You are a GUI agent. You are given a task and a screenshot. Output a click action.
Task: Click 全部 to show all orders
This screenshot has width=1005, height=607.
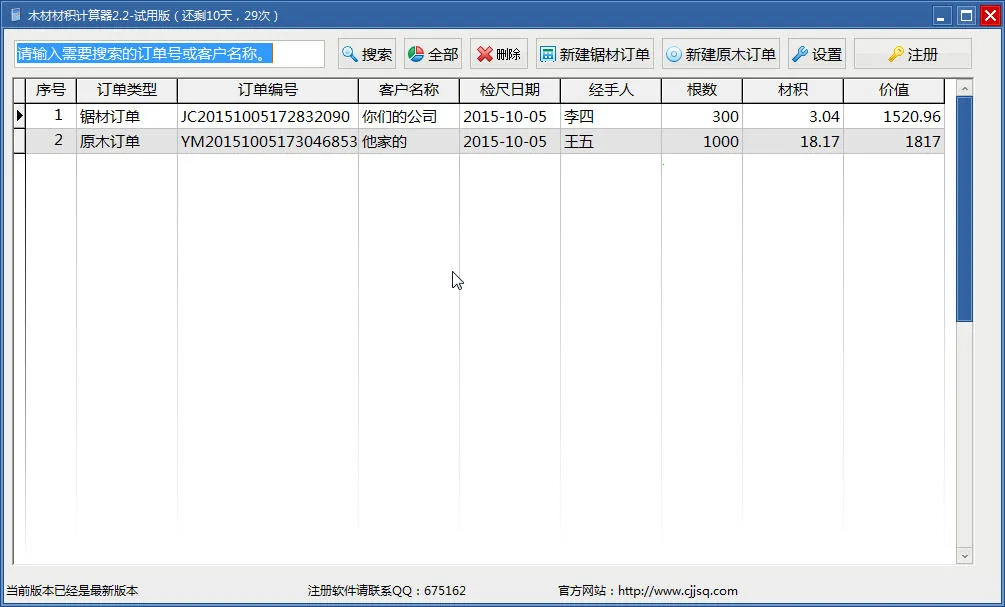(x=431, y=54)
